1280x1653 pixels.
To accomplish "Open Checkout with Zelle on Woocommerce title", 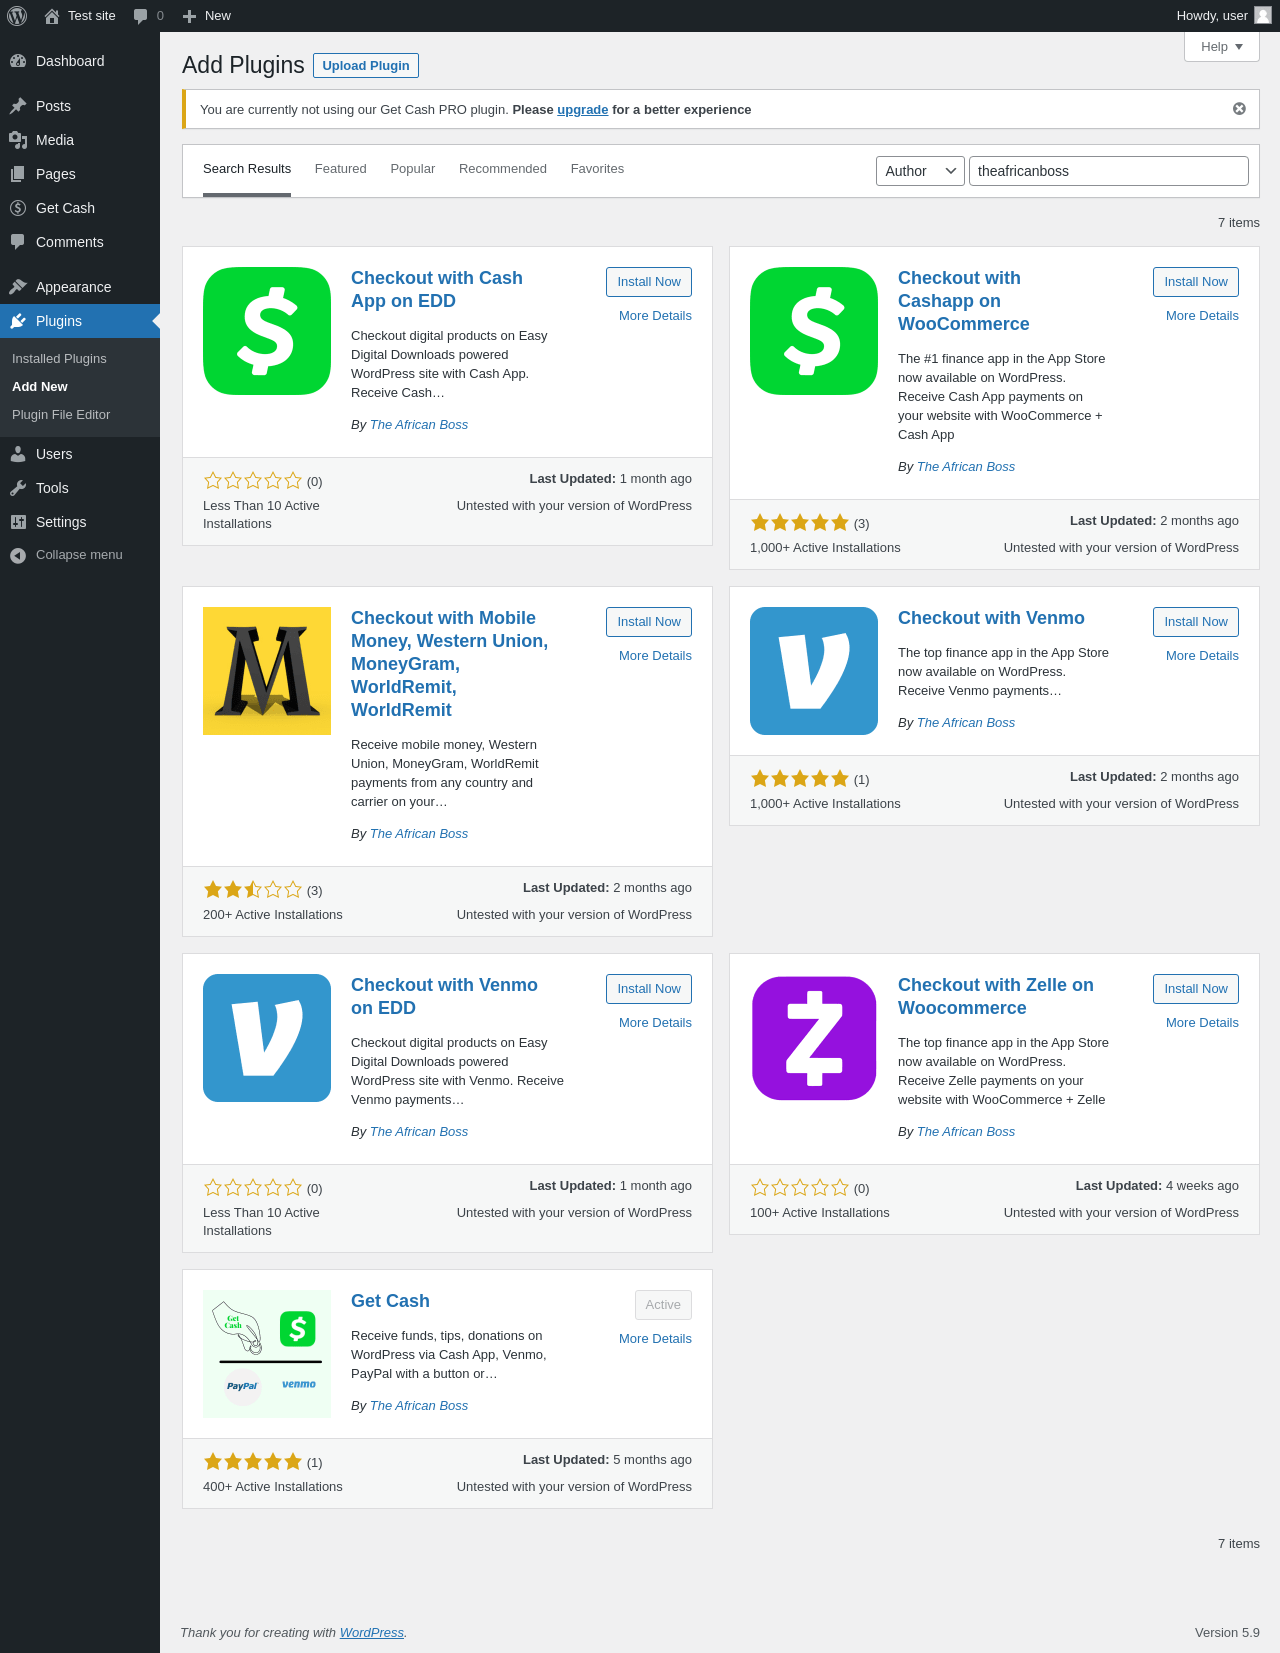I will click(996, 997).
